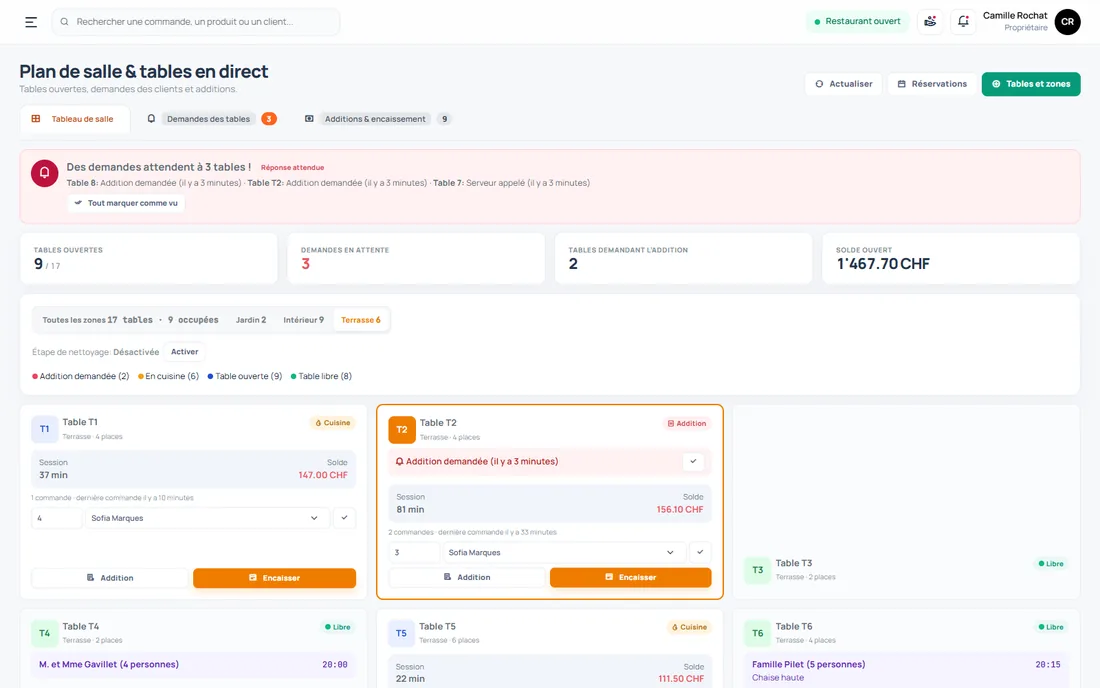Screen dimensions: 1100x688
Task: Confirm Table T1 server assignment checkmark
Action: tap(344, 518)
